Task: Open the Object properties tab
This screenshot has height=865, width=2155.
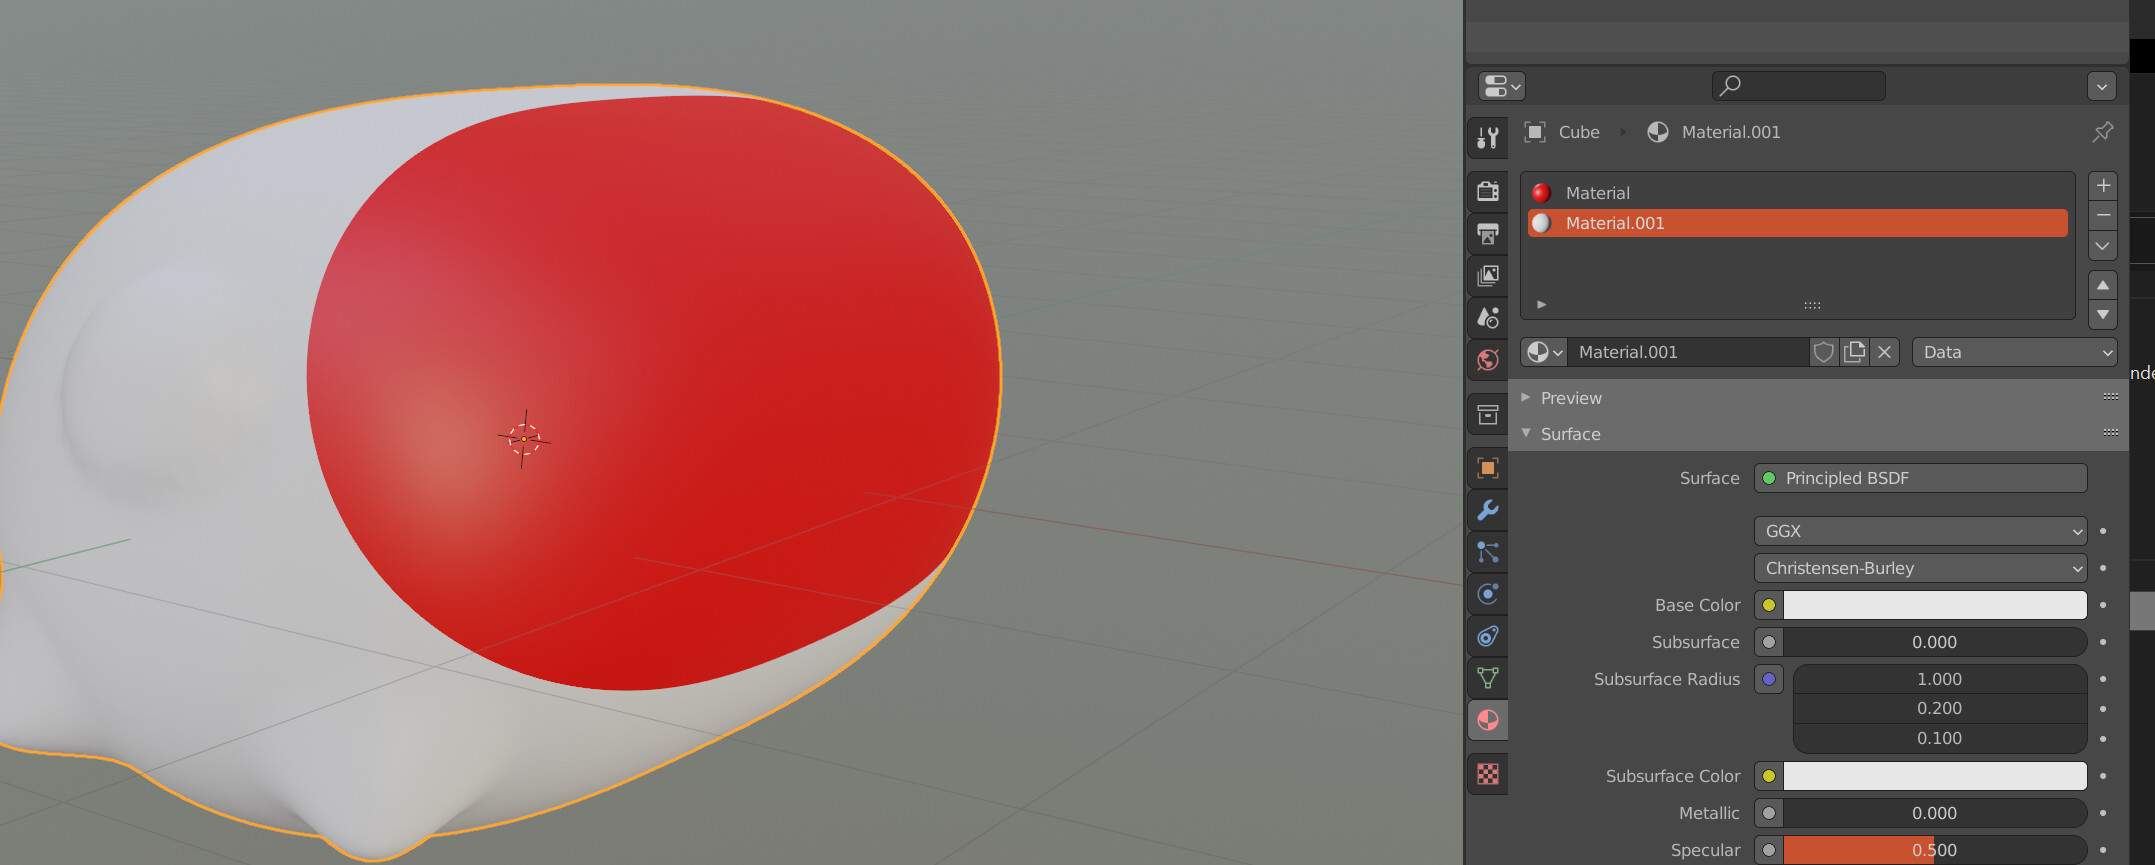Action: click(1488, 468)
